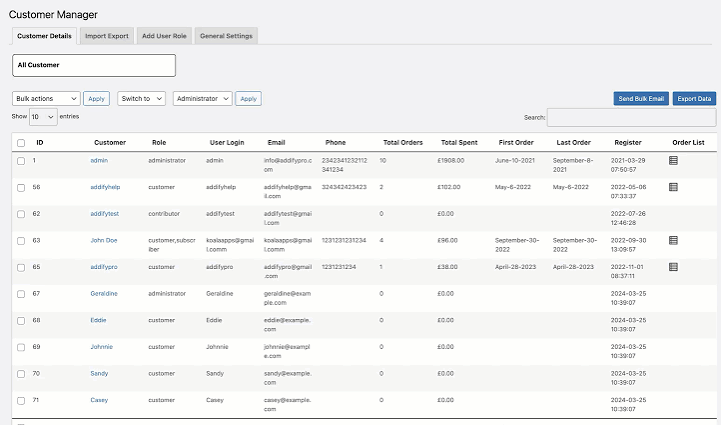Sort by Last Order column header
Screen dimensions: 721x425
pos(573,143)
